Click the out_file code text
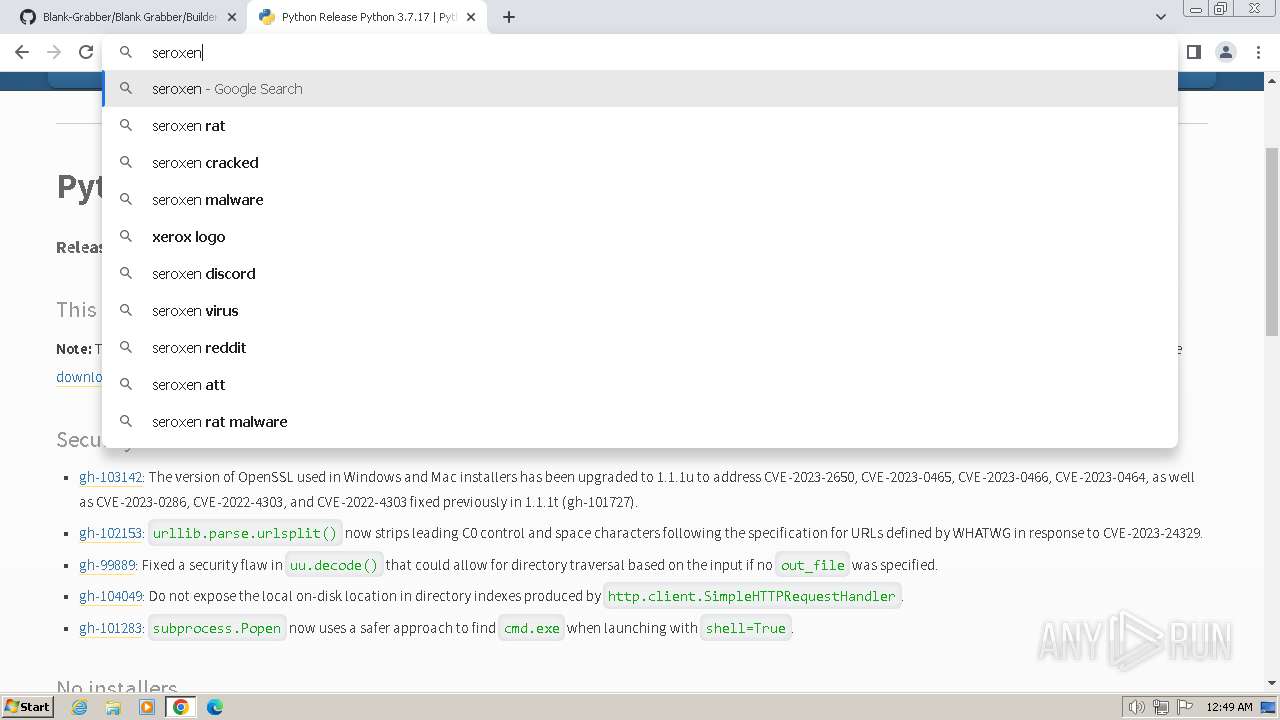Screen dimensions: 1280x720 pos(813,565)
